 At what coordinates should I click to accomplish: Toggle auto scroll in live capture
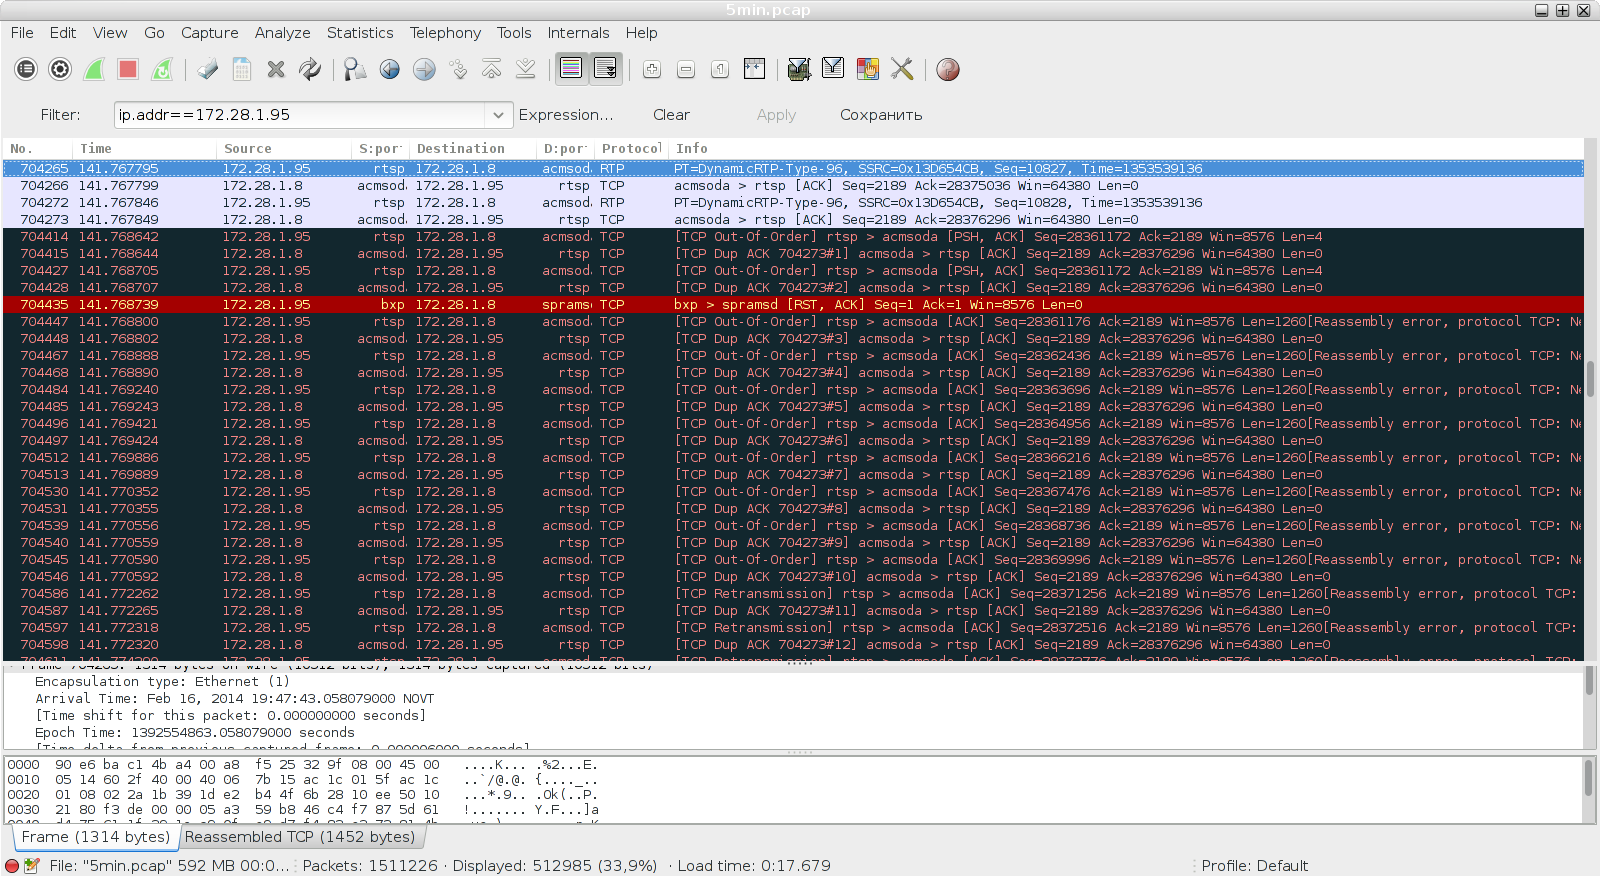click(x=605, y=68)
